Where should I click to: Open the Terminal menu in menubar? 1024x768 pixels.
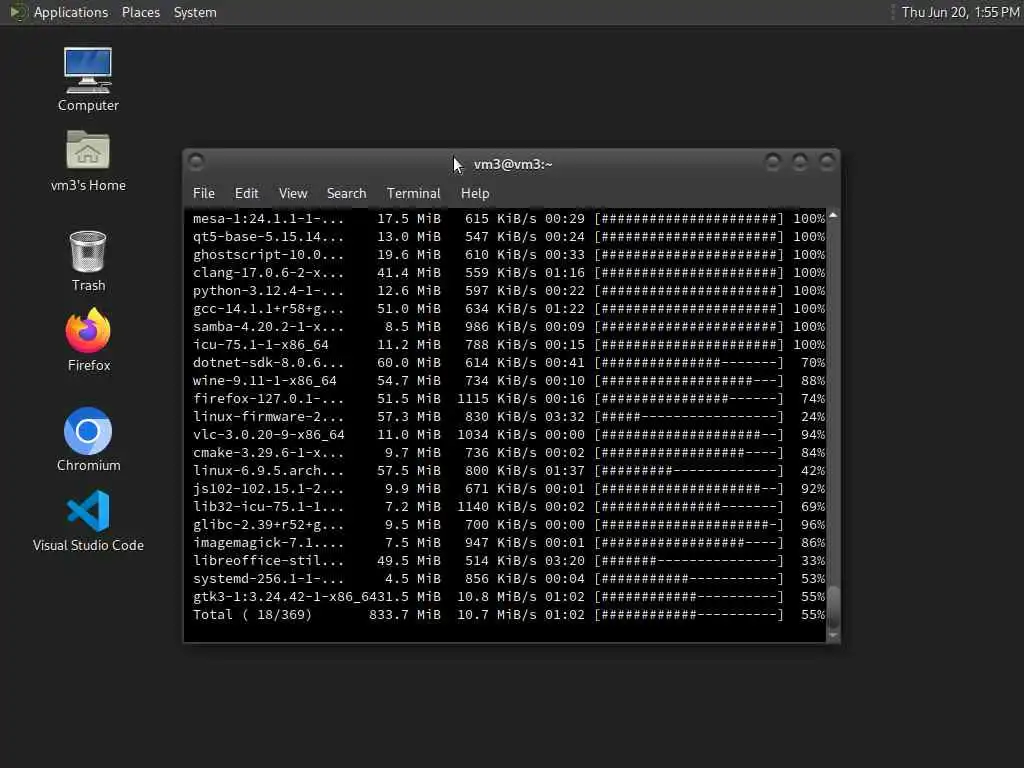(413, 193)
